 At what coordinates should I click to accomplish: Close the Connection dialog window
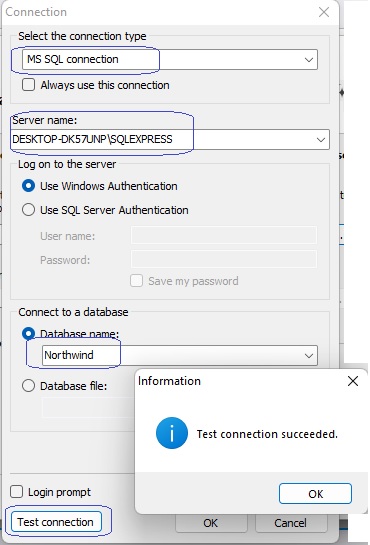coord(324,12)
